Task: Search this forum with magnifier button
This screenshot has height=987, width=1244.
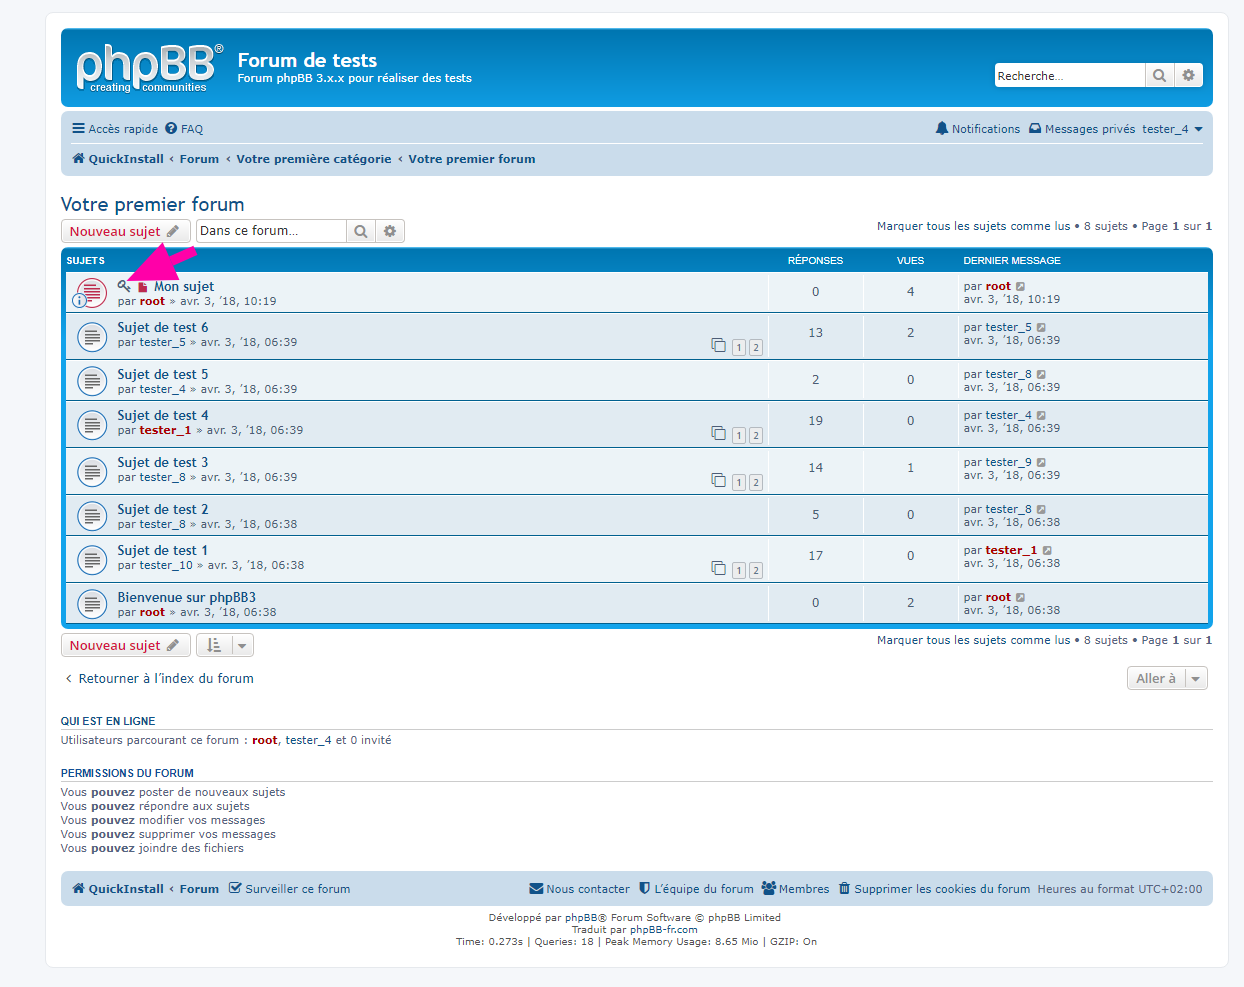Action: tap(361, 231)
